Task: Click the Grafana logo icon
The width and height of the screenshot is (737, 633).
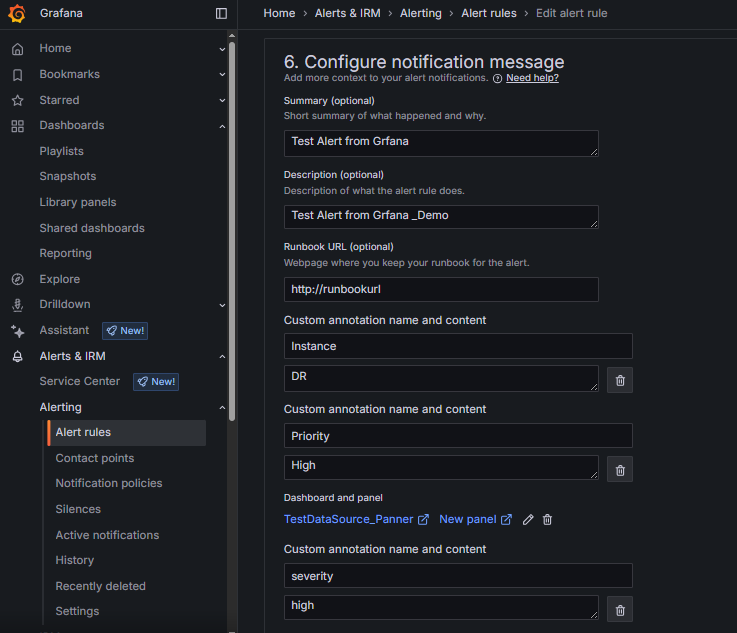Action: (17, 13)
